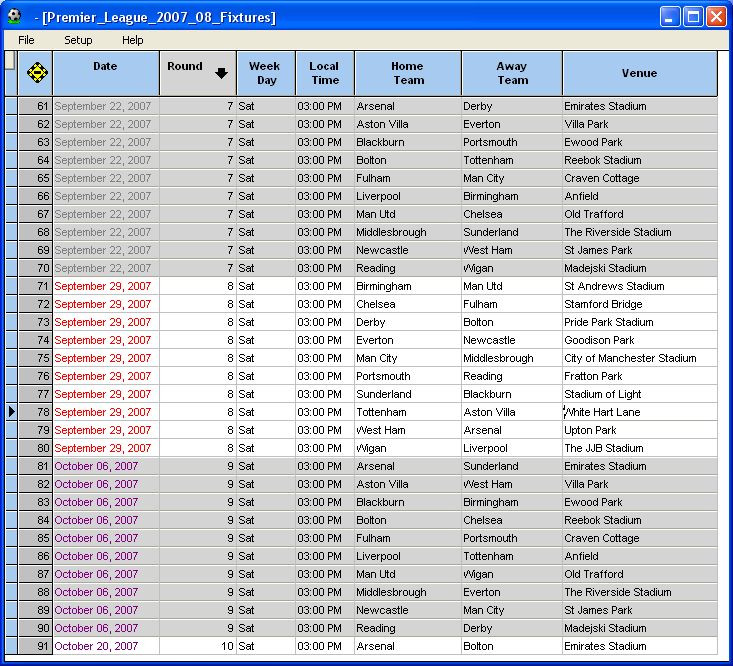733x666 pixels.
Task: Select row number 61
Action: tap(36, 106)
